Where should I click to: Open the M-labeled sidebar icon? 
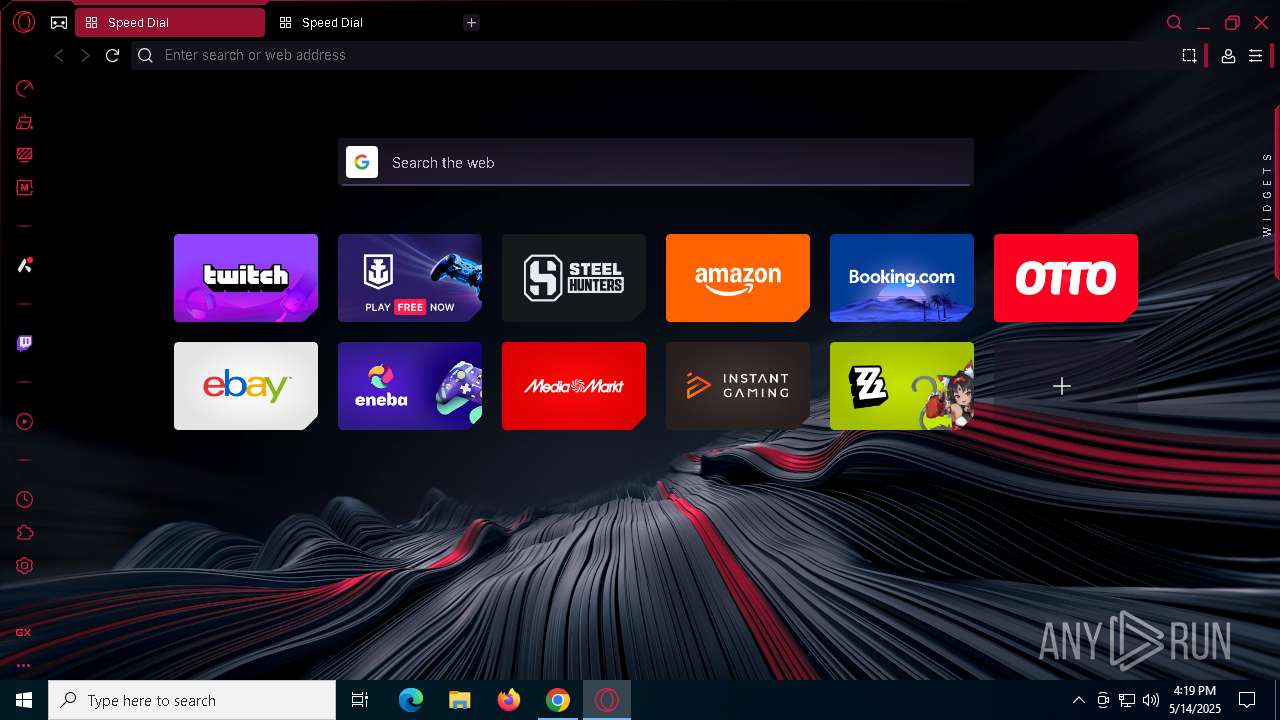[25, 187]
